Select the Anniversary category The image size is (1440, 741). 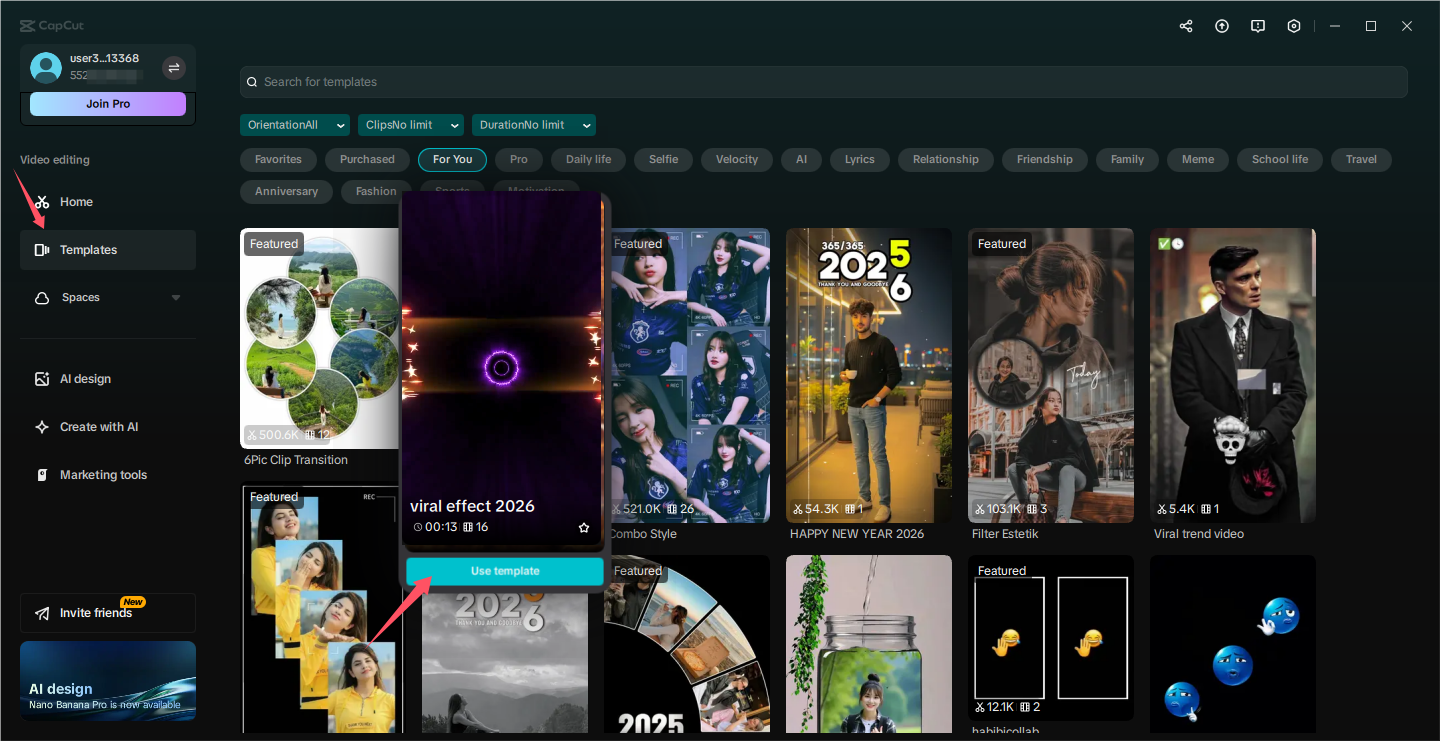pos(287,191)
